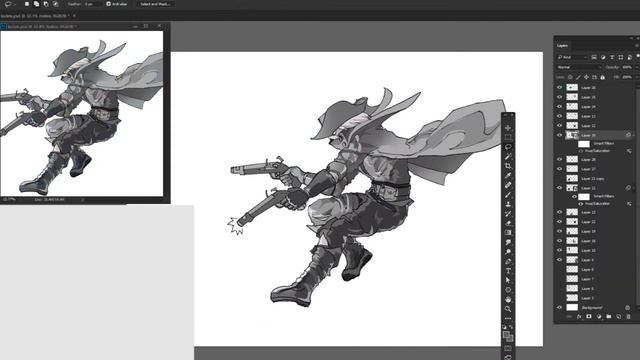Open status bar info arrow in floating window
Viewport: 640px width, 360px height.
[x=82, y=200]
